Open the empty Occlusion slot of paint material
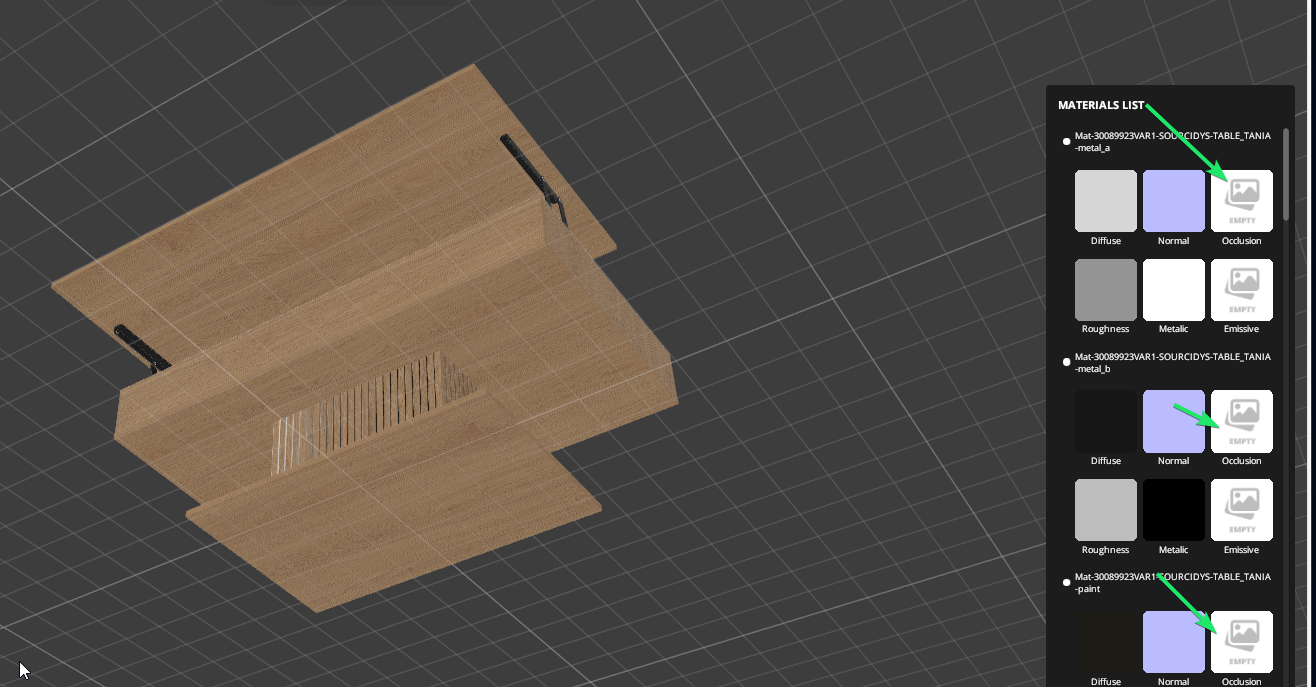This screenshot has height=687, width=1316. (x=1242, y=642)
